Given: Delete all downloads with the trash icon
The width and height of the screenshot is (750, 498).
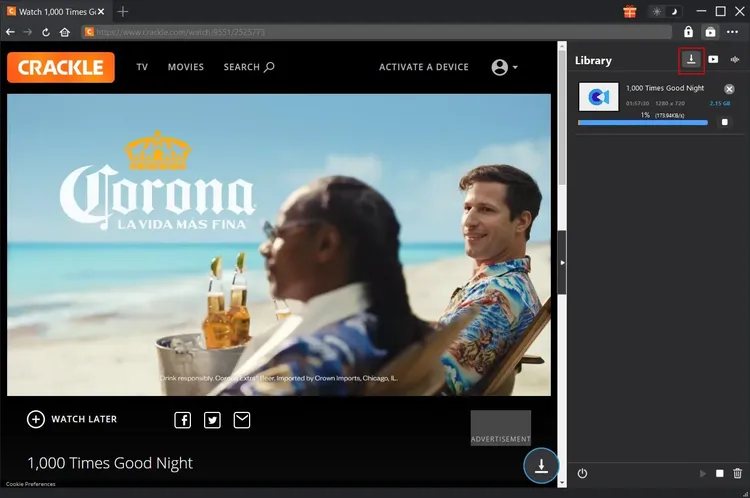Looking at the screenshot, I should [x=738, y=473].
